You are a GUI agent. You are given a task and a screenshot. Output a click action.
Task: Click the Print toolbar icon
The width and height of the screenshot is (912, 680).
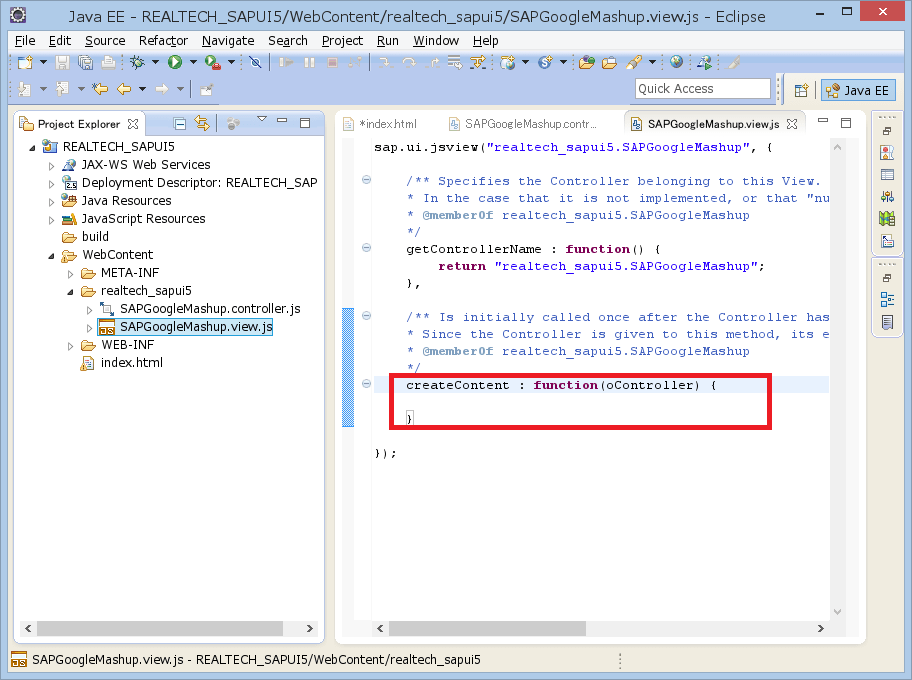click(x=108, y=62)
